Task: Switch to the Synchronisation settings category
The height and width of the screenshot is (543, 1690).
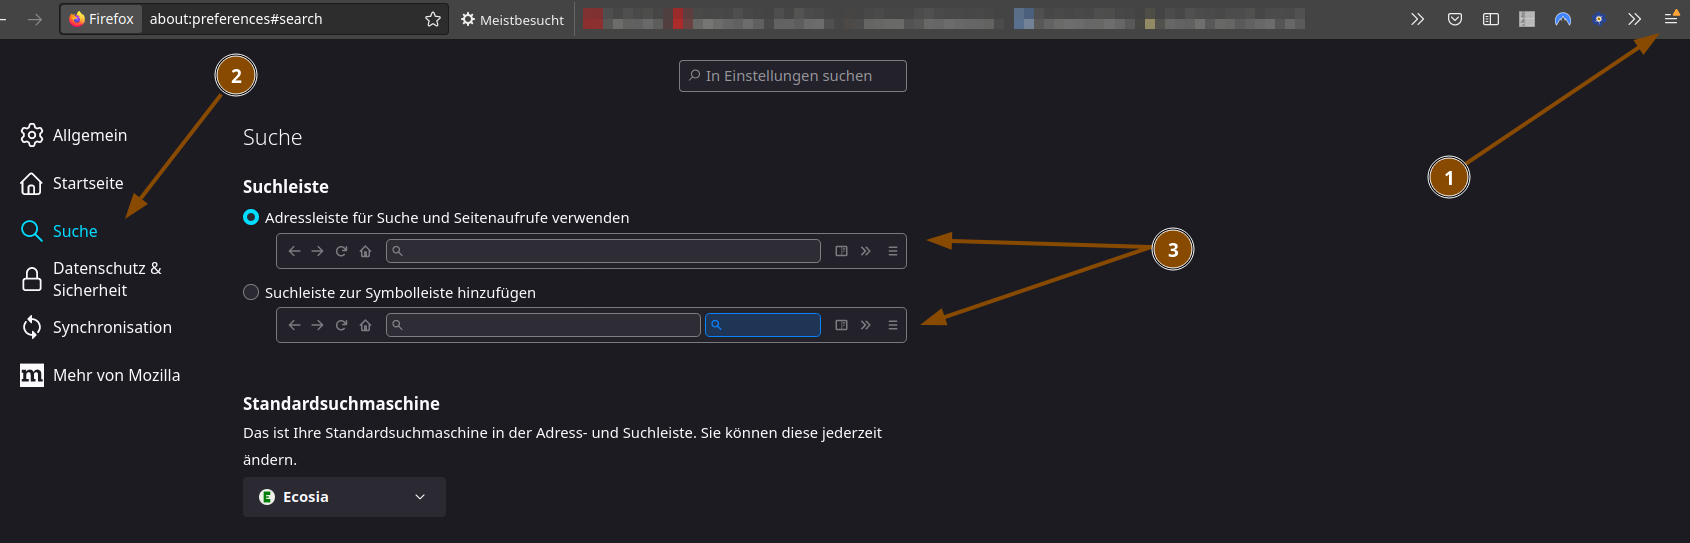Action: pyautogui.click(x=96, y=327)
